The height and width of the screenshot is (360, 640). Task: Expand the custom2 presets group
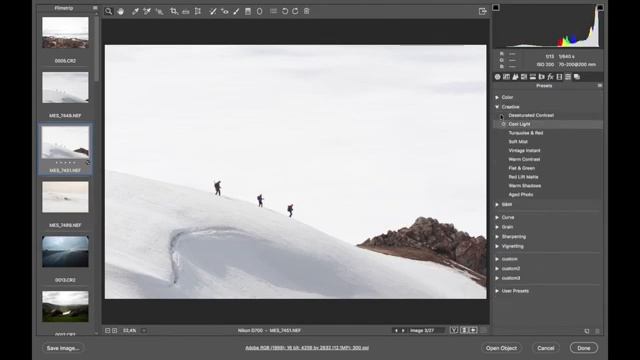click(497, 269)
